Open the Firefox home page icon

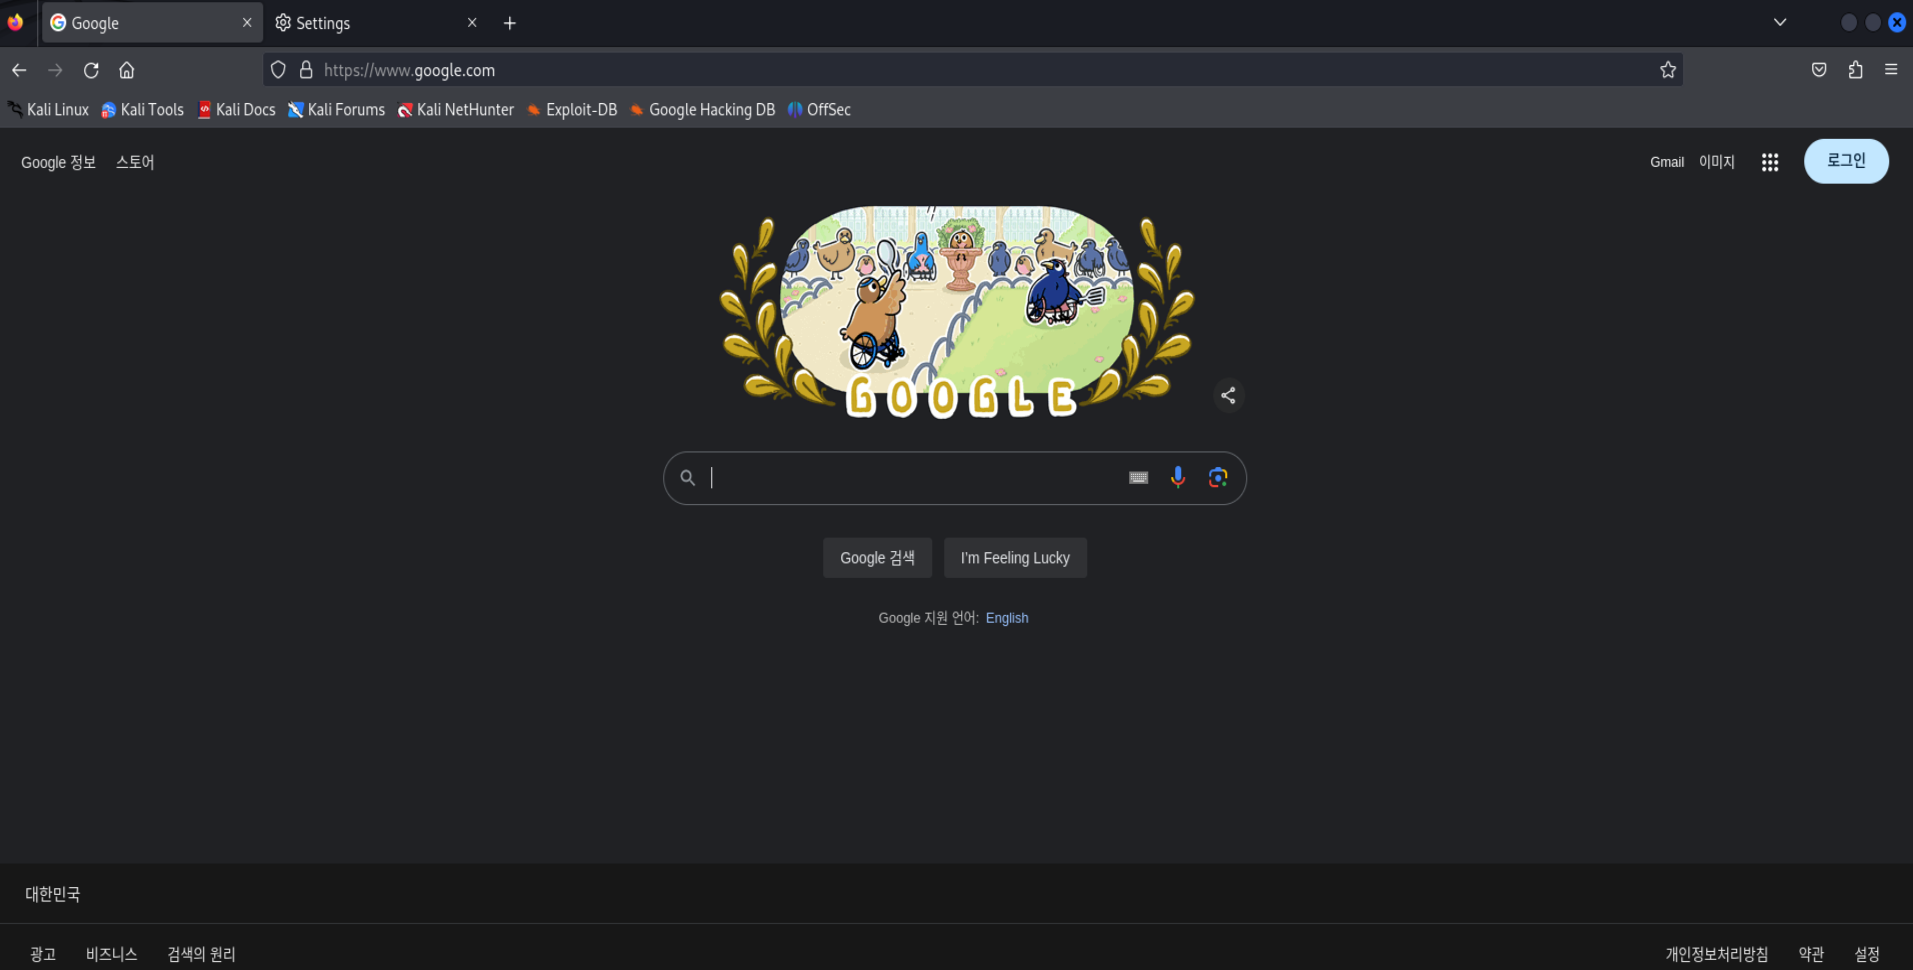click(x=127, y=70)
